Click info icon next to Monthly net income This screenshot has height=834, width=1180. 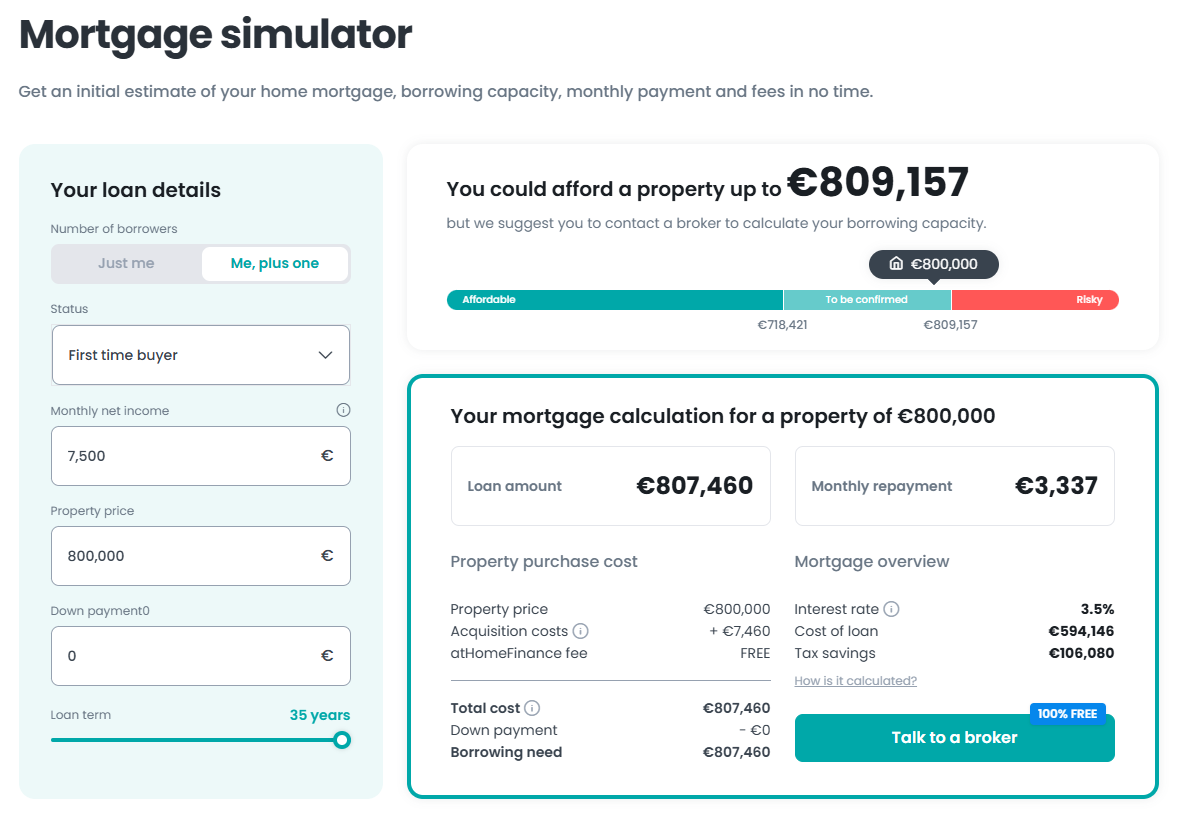coord(343,410)
